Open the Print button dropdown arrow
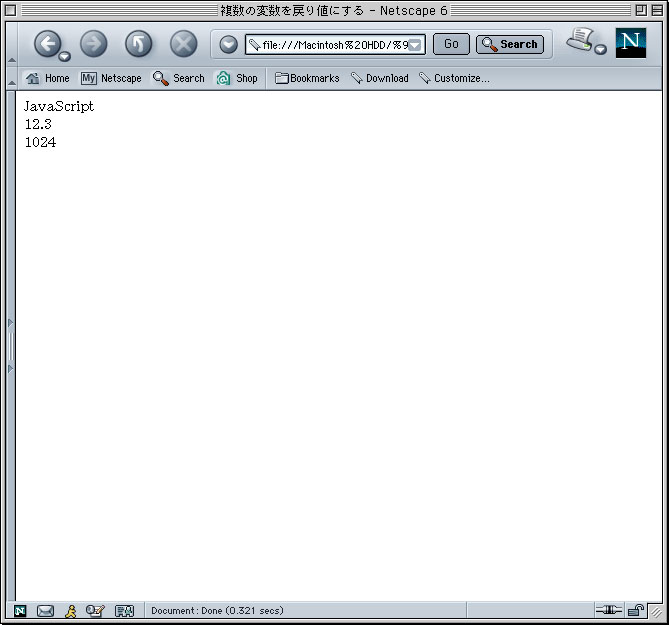This screenshot has width=669, height=625. [601, 49]
